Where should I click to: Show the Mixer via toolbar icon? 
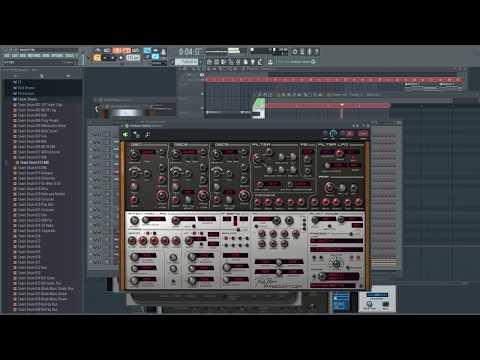tap(231, 62)
